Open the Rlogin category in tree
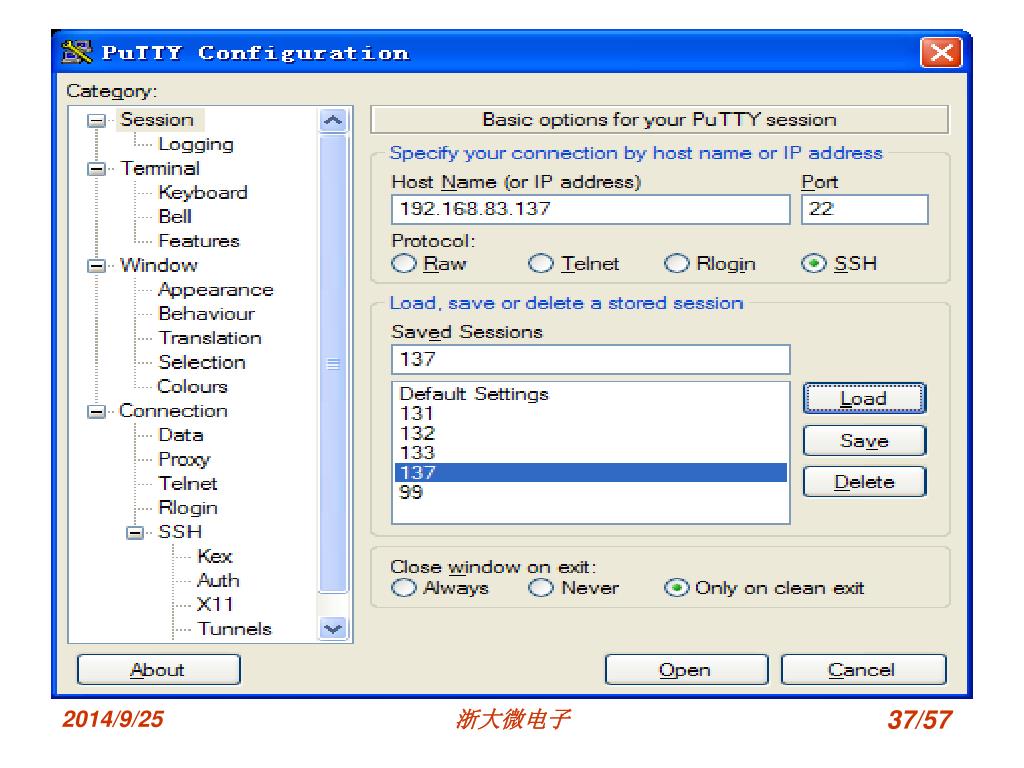The width and height of the screenshot is (1024, 768). pos(188,507)
